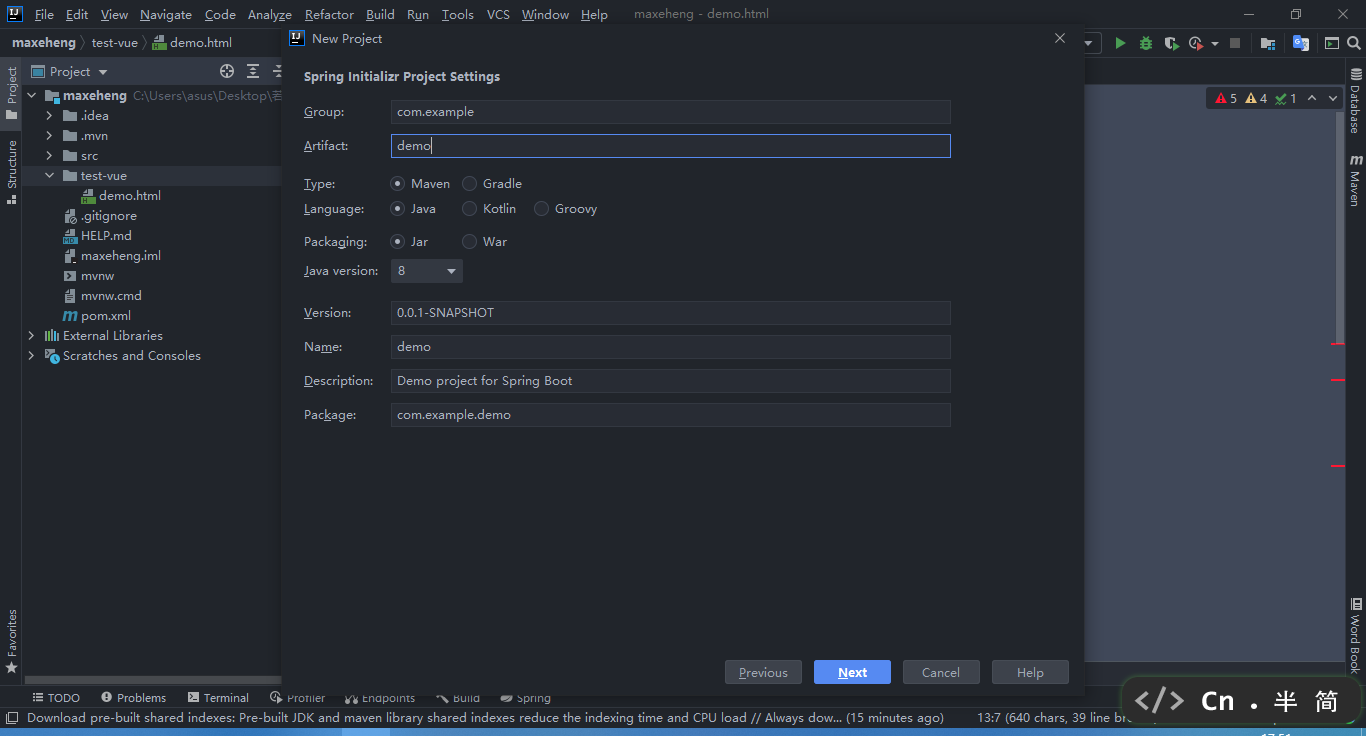1366x736 pixels.
Task: Switch to the Terminal tool tab
Action: [218, 698]
